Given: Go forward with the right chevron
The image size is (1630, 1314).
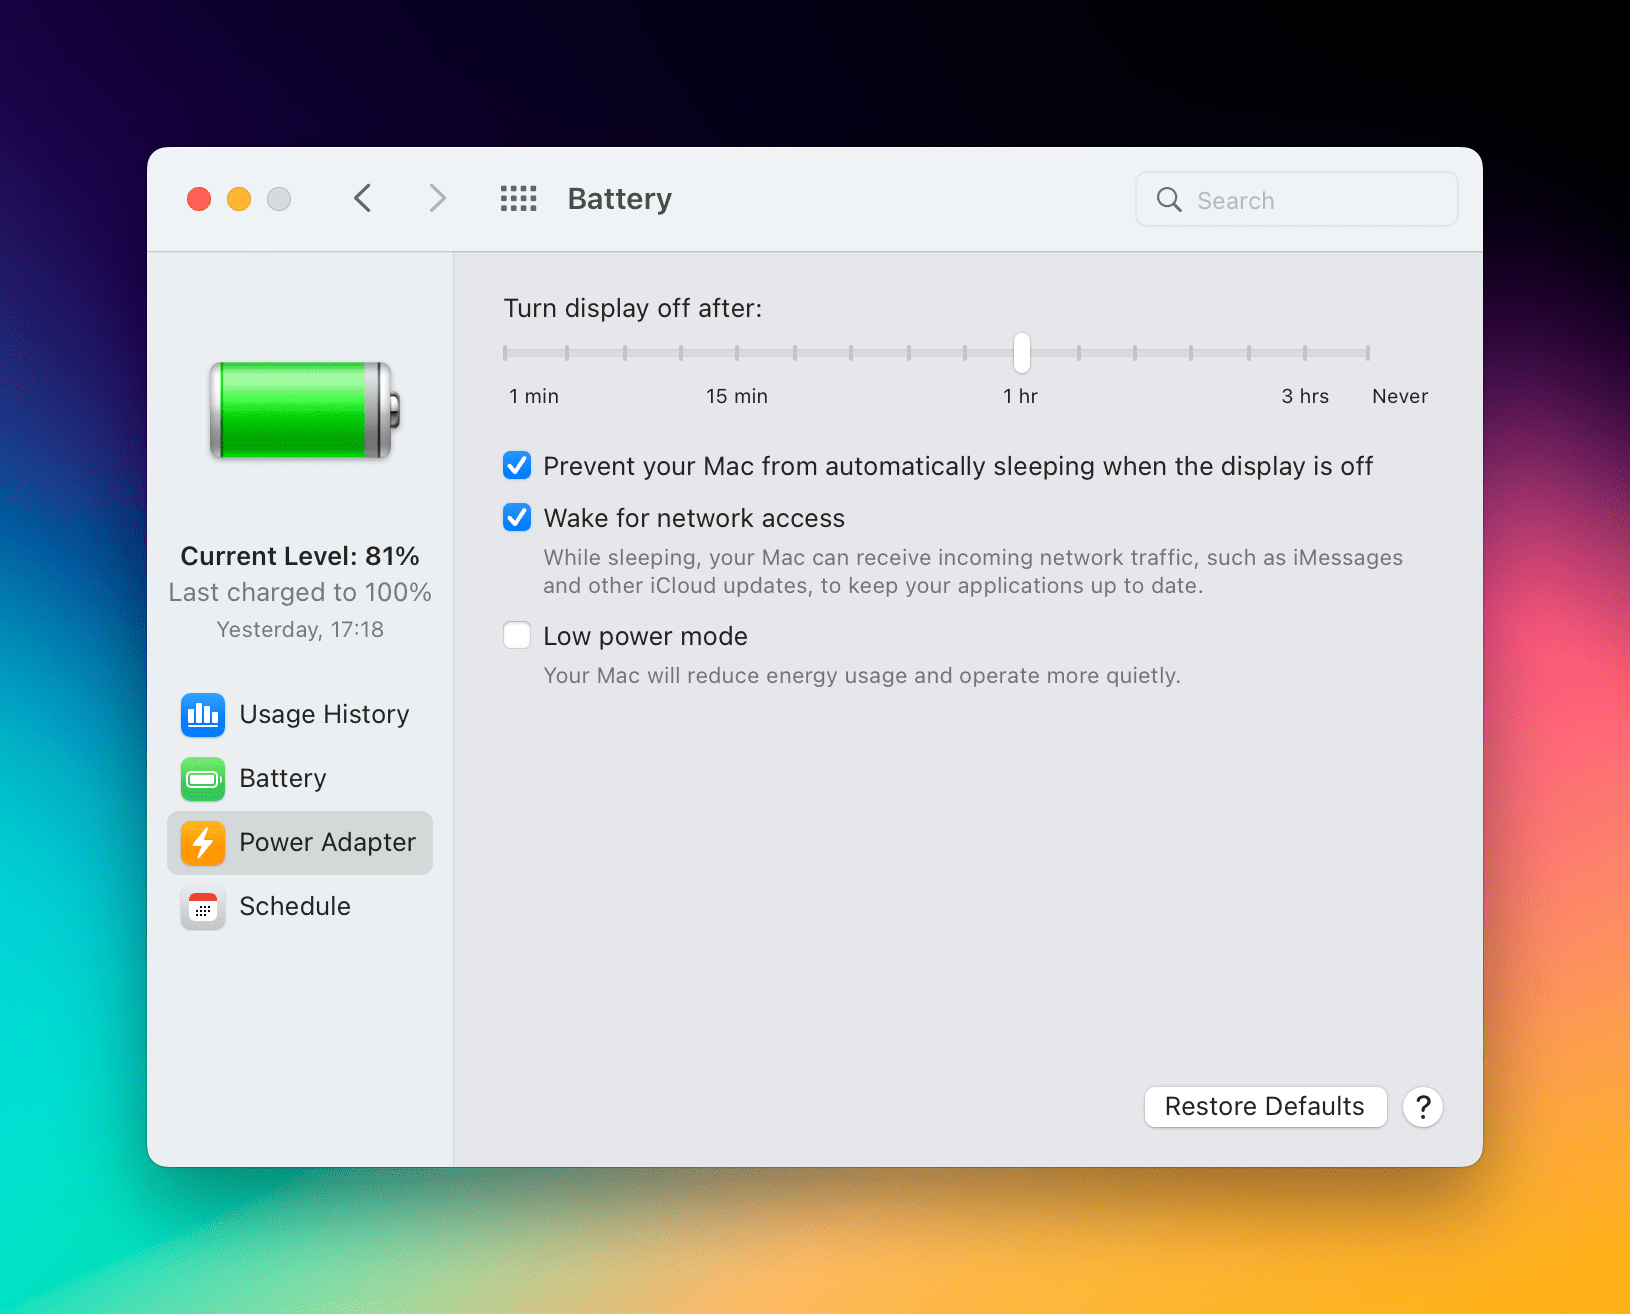Looking at the screenshot, I should (437, 199).
